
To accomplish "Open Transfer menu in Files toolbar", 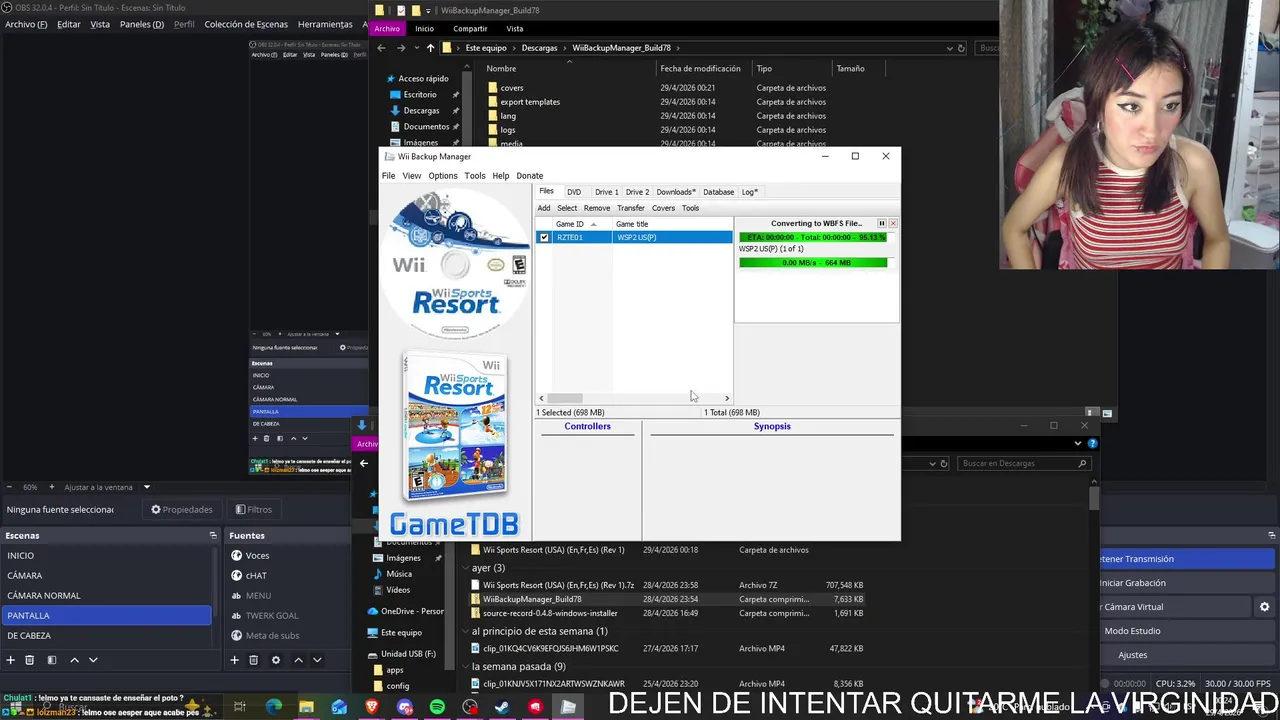I will [x=631, y=208].
